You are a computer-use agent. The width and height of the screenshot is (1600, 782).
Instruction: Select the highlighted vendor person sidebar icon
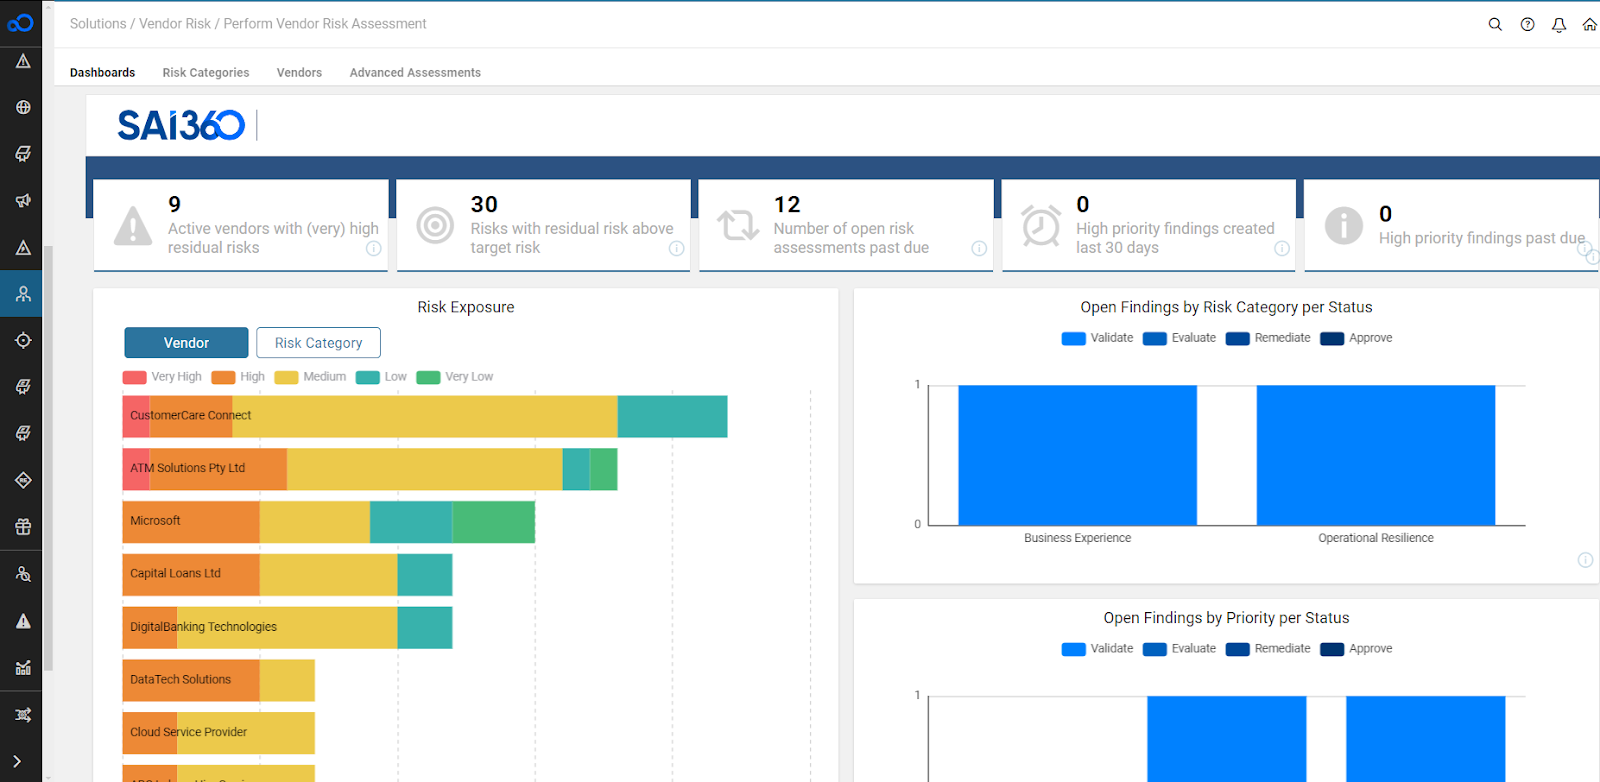click(x=23, y=294)
